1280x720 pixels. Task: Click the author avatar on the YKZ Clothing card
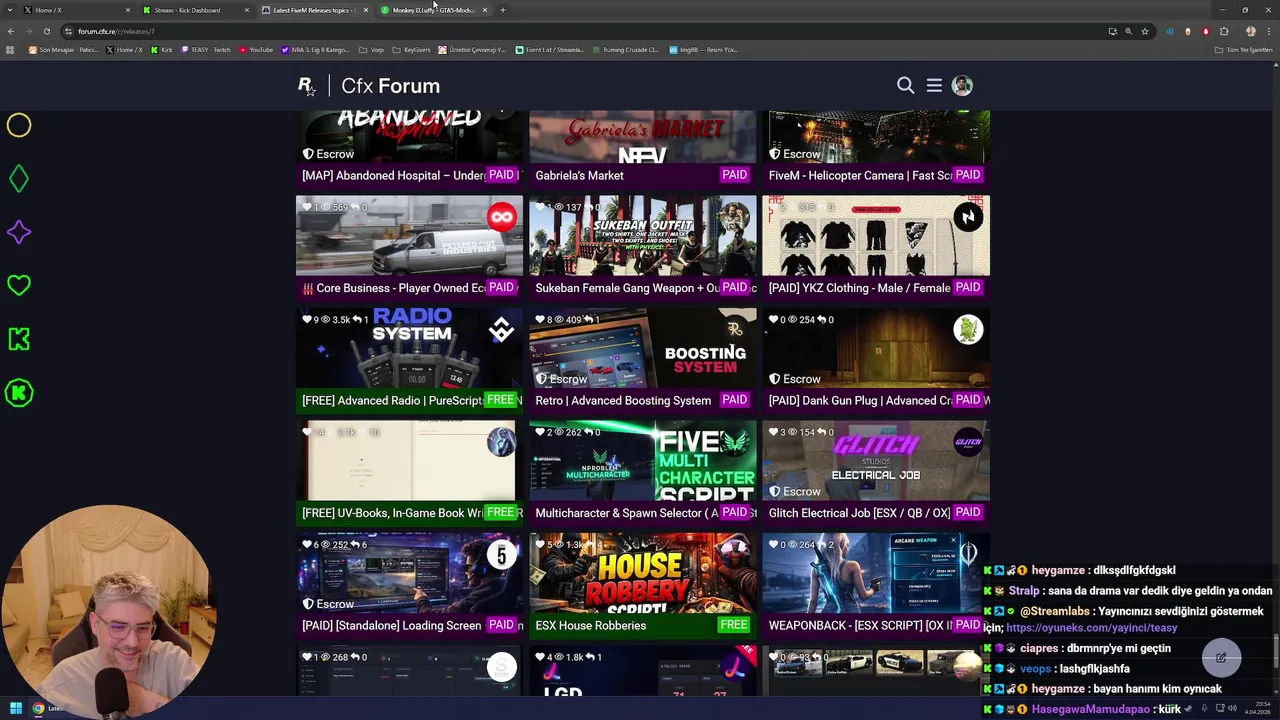tap(968, 217)
